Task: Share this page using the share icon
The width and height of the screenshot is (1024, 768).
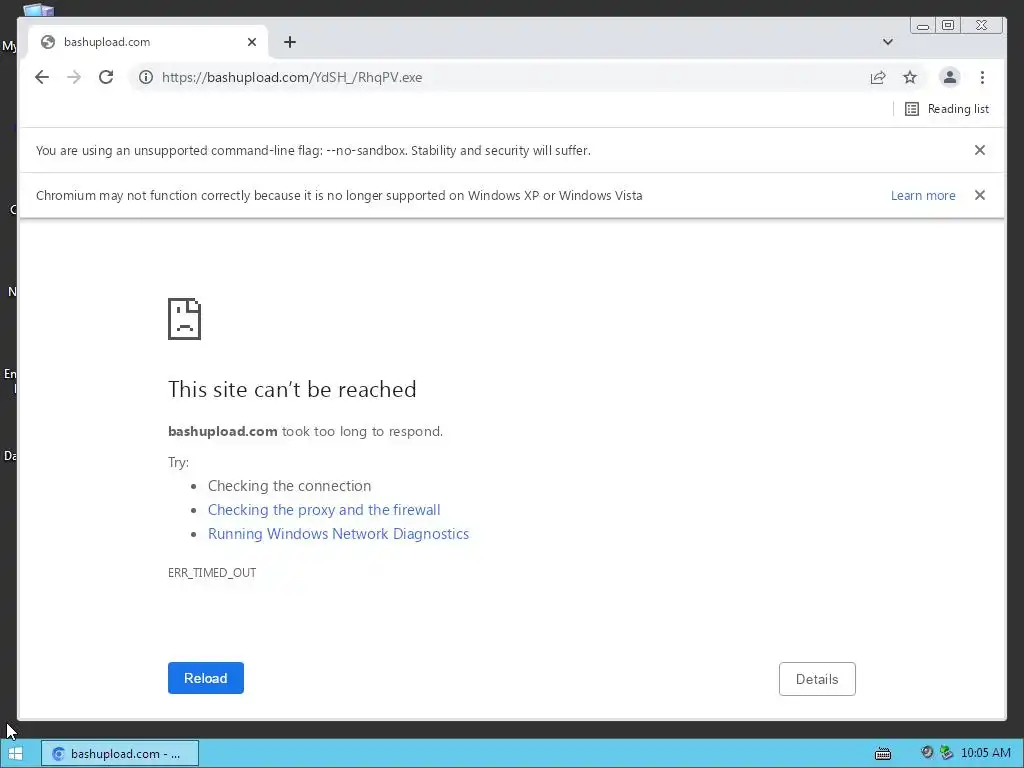Action: tap(878, 77)
